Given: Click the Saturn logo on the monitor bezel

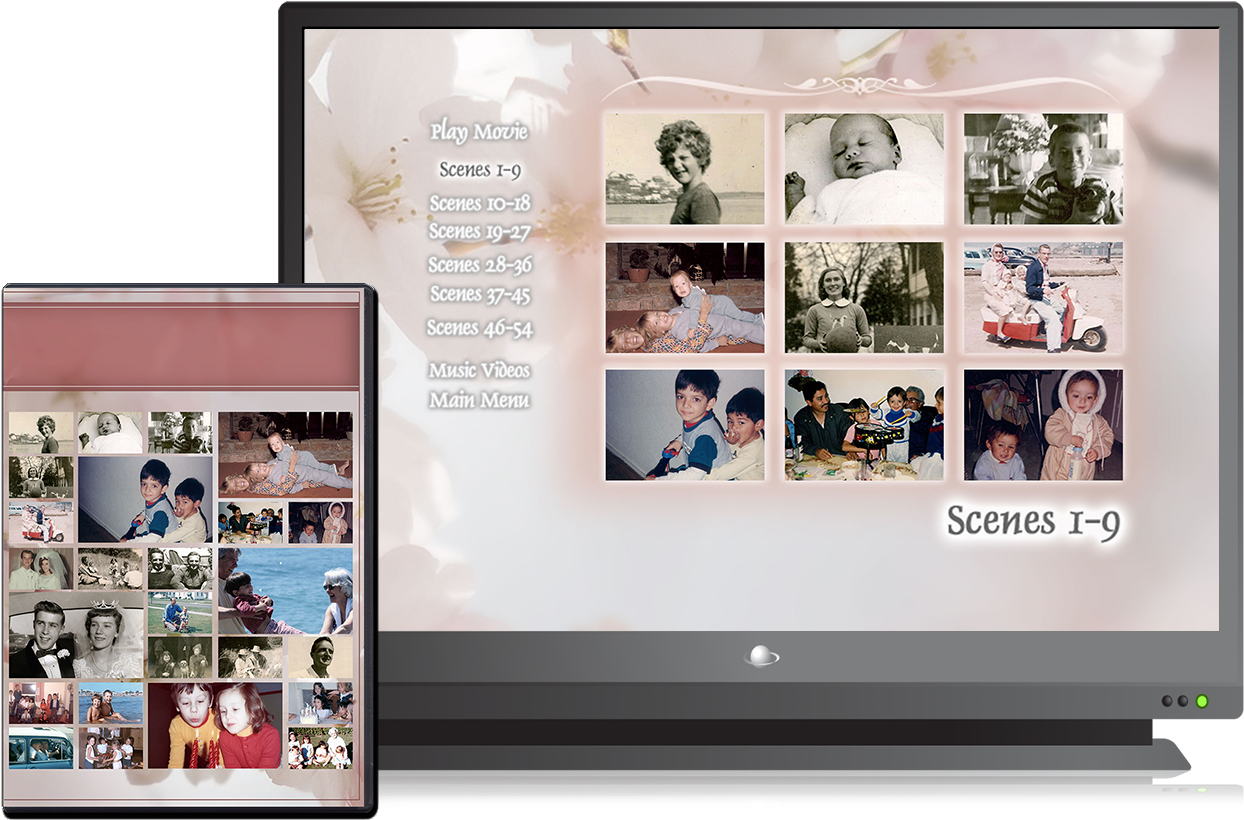Looking at the screenshot, I should tap(763, 657).
